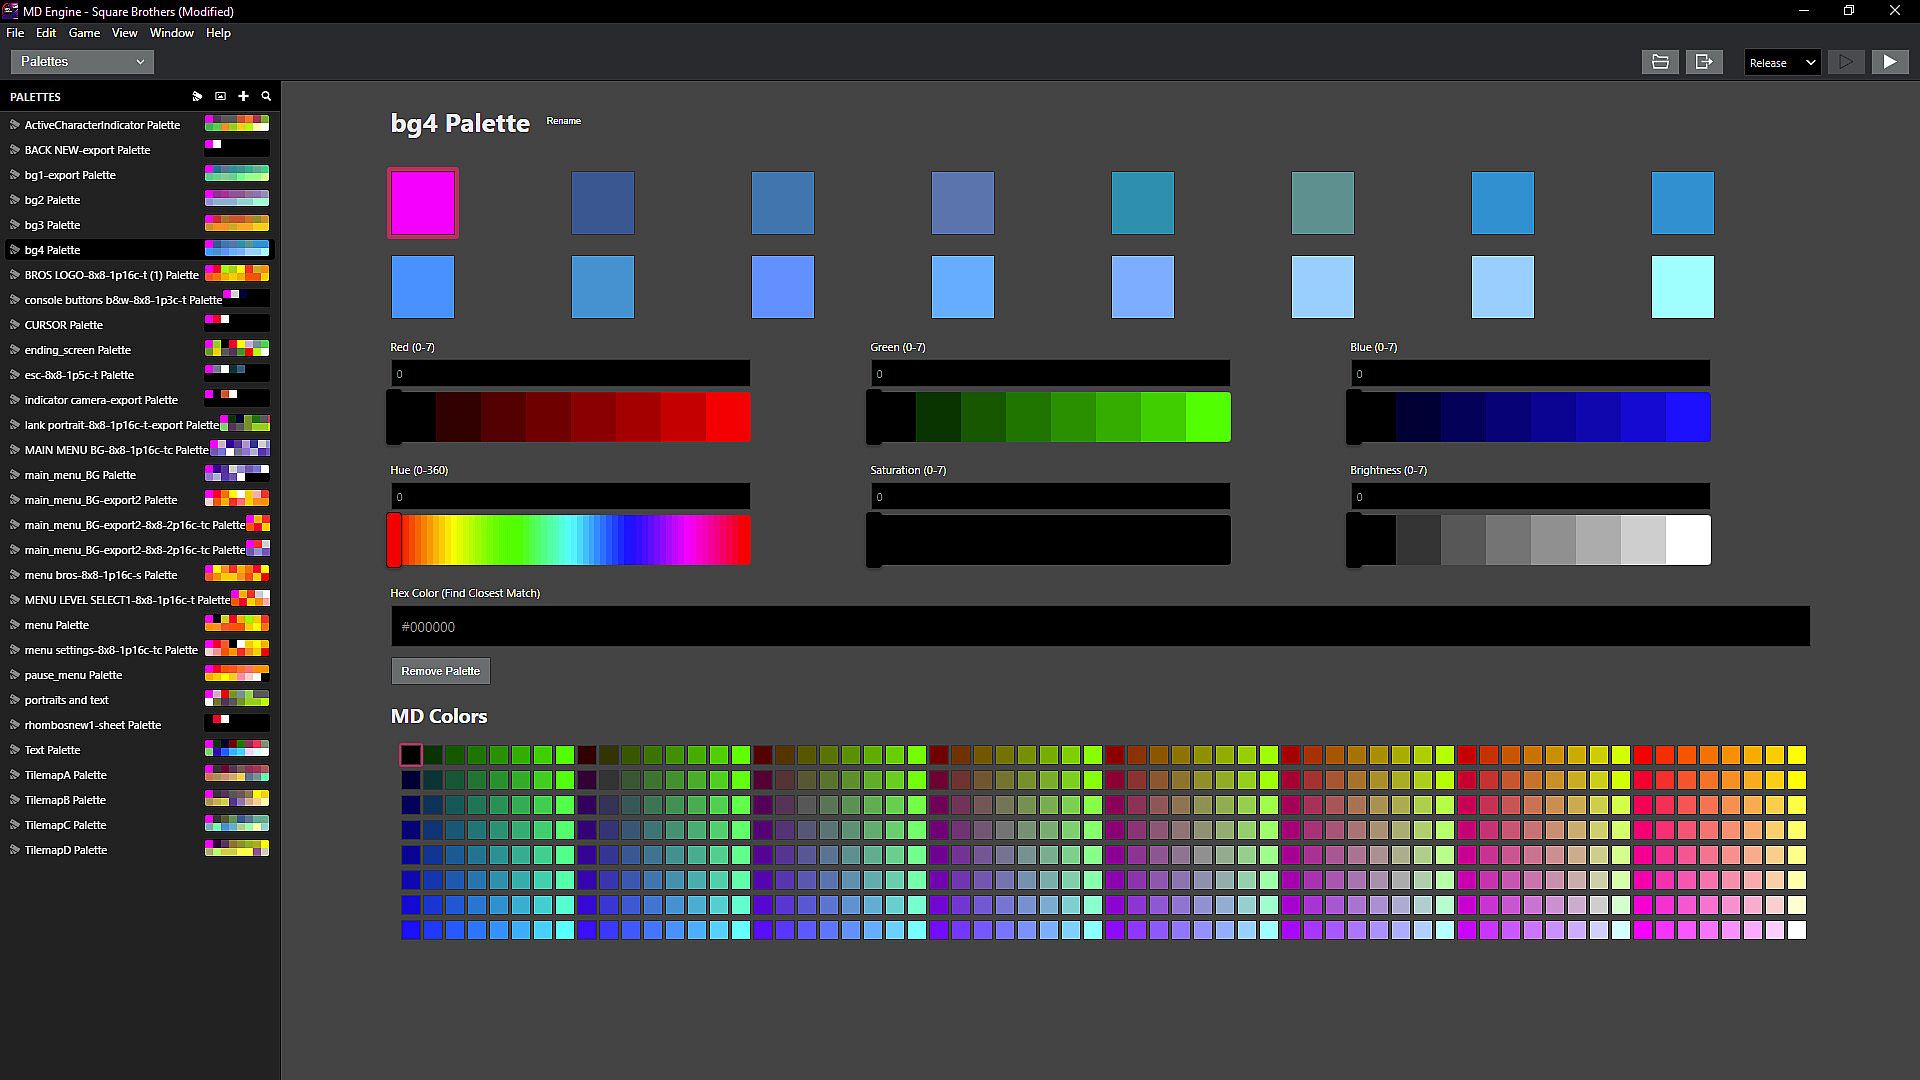Click the Rename link next to title

[x=563, y=121]
